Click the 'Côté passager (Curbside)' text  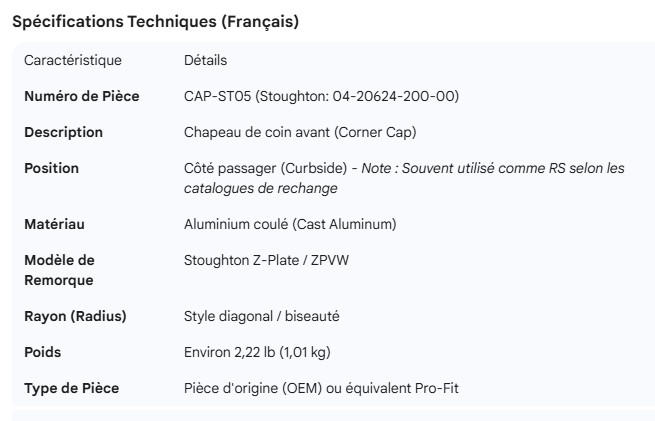[263, 168]
